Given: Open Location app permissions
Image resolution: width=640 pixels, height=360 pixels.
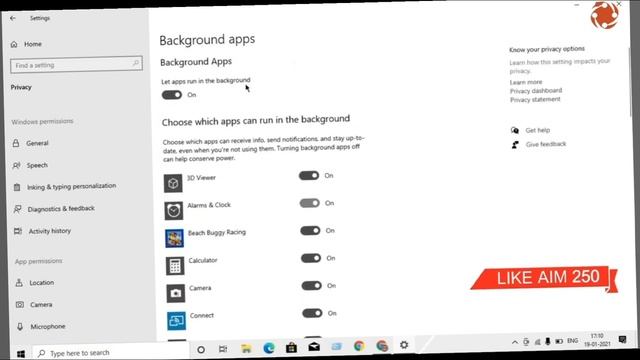Looking at the screenshot, I should click(x=41, y=282).
